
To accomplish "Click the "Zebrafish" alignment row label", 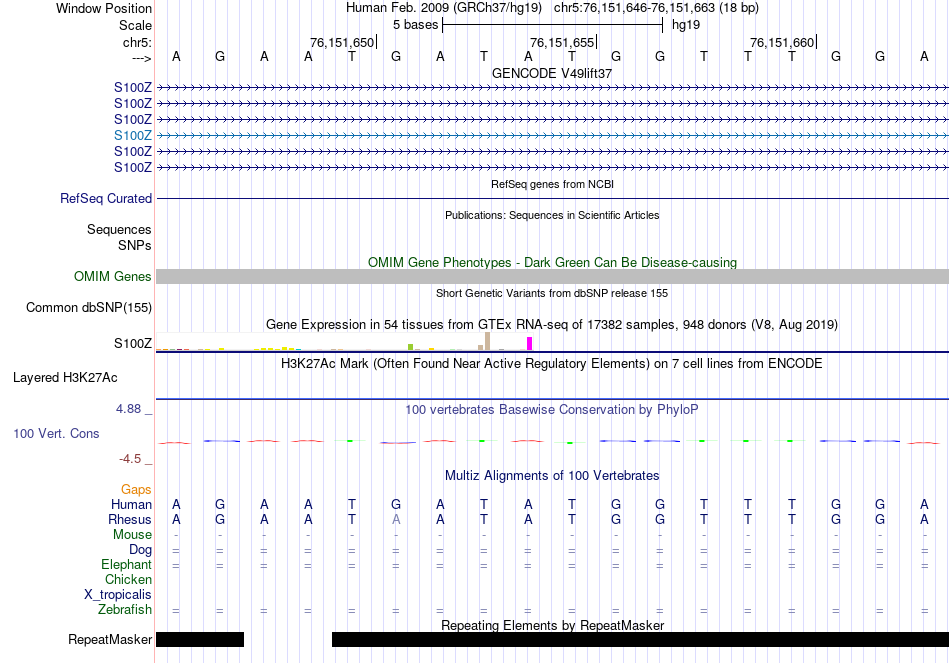I will click(x=125, y=609).
